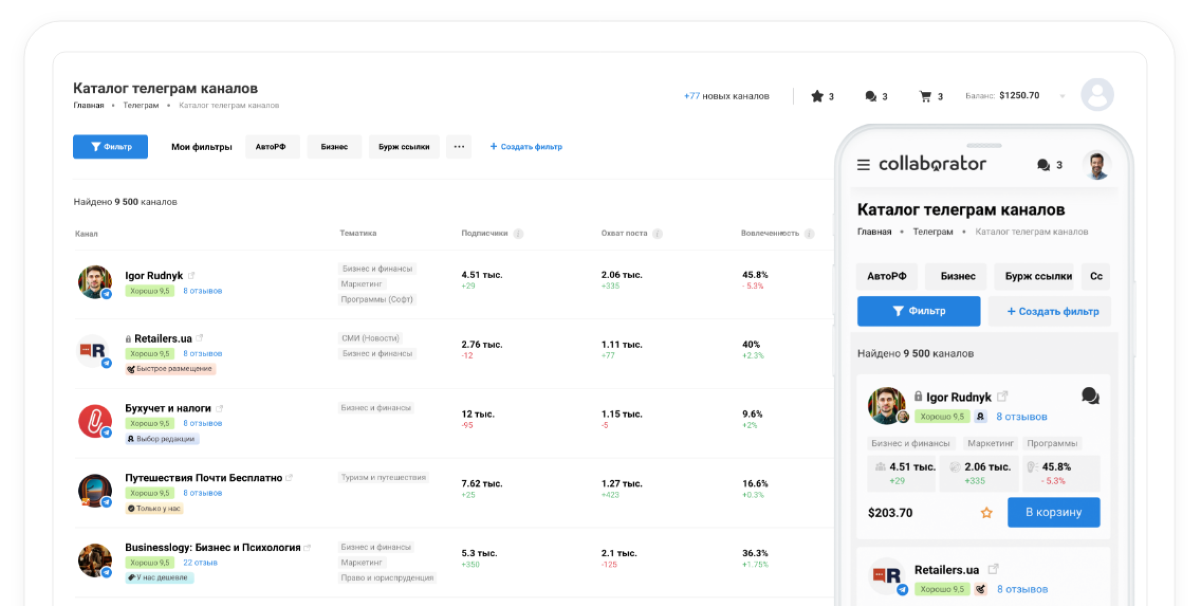
Task: Open shopping cart icon in desktop header
Action: pyautogui.click(x=925, y=96)
